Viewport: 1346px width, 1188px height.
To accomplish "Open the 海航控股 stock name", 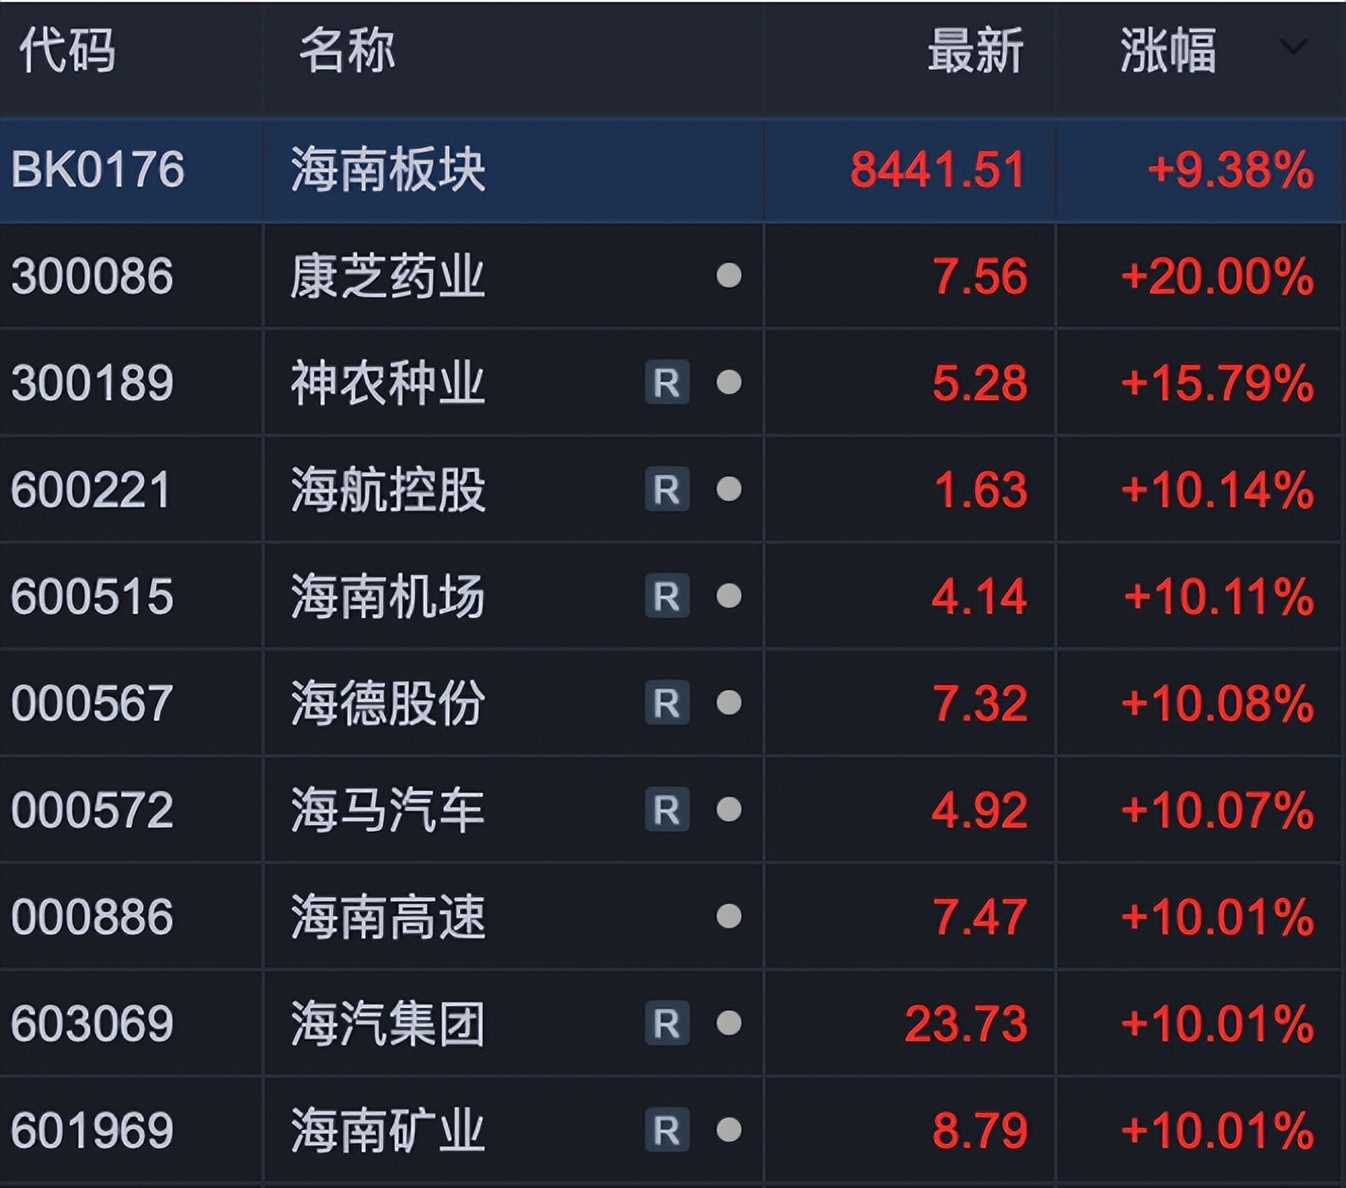I will click(388, 490).
